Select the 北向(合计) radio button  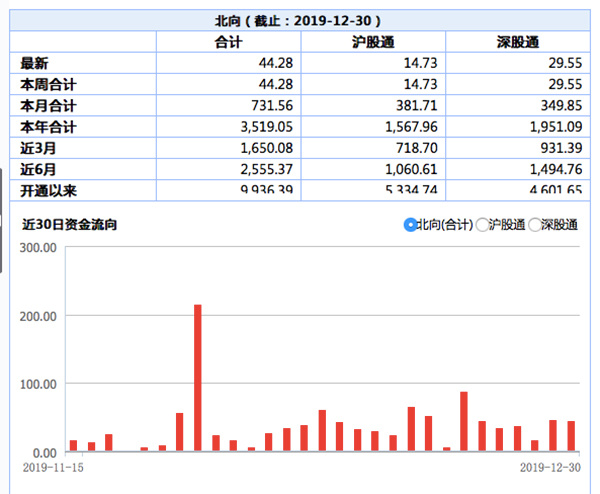point(410,225)
